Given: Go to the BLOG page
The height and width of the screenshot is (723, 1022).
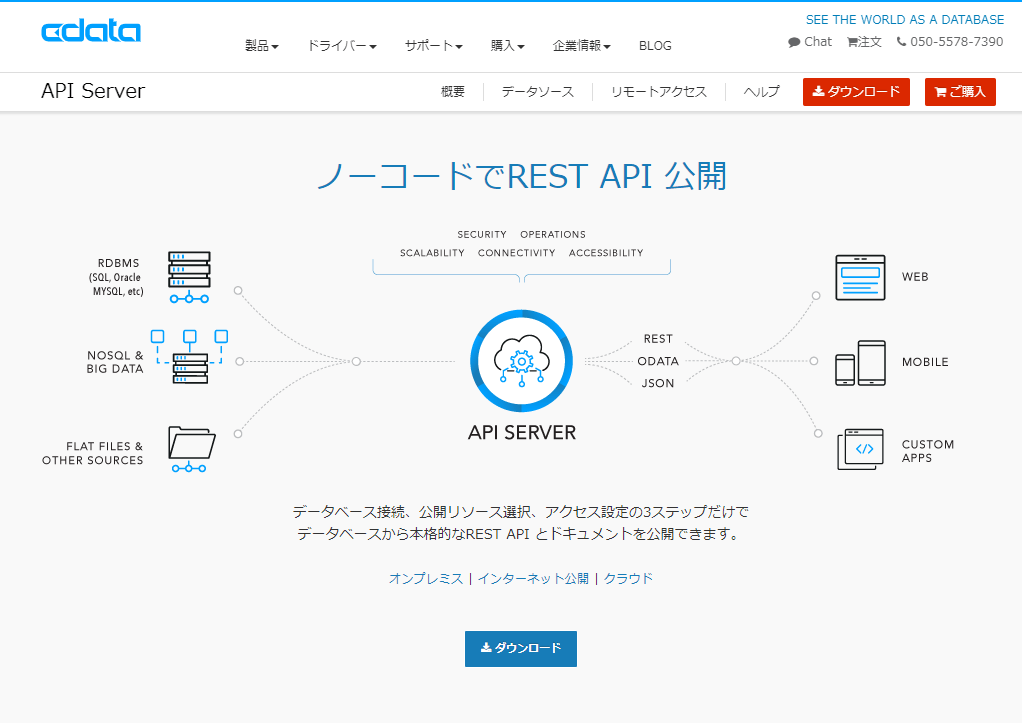Looking at the screenshot, I should point(655,46).
